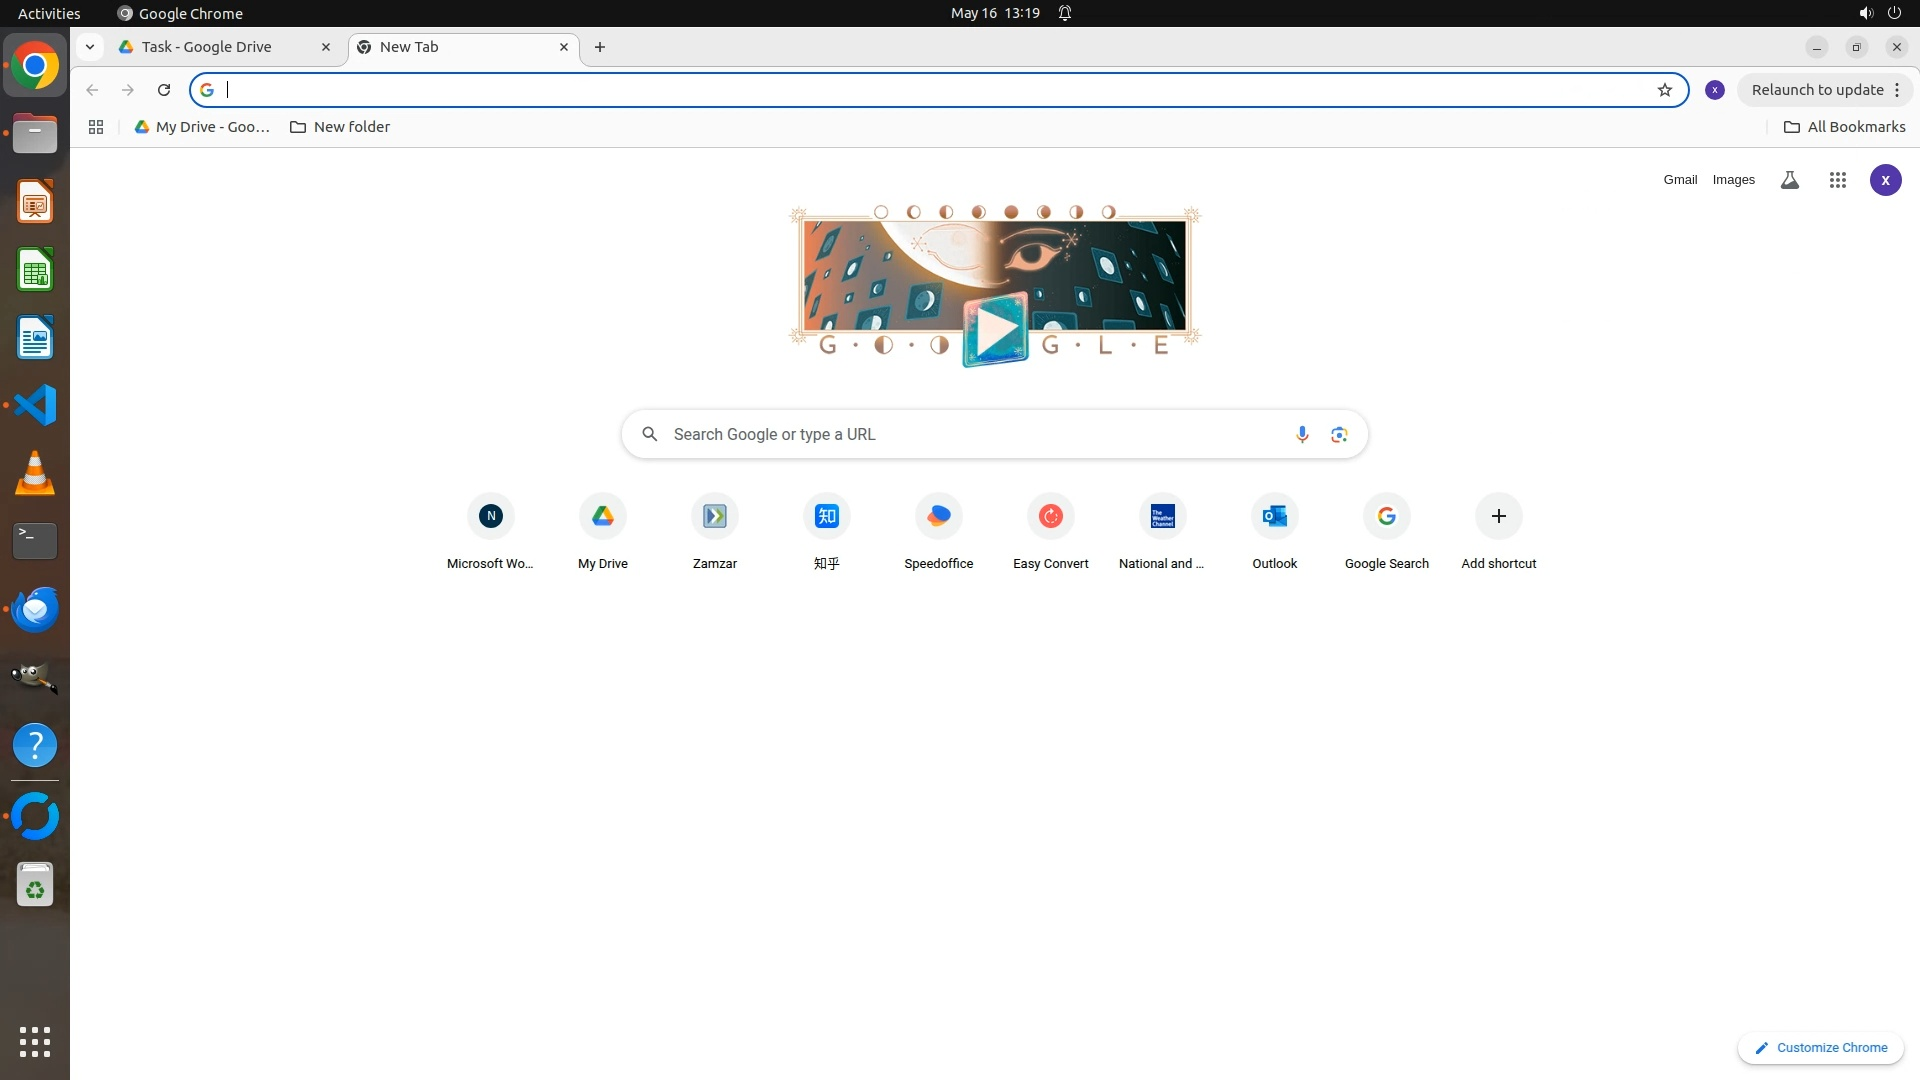Image resolution: width=1920 pixels, height=1080 pixels.
Task: Click the Gmail link
Action: 1680,180
